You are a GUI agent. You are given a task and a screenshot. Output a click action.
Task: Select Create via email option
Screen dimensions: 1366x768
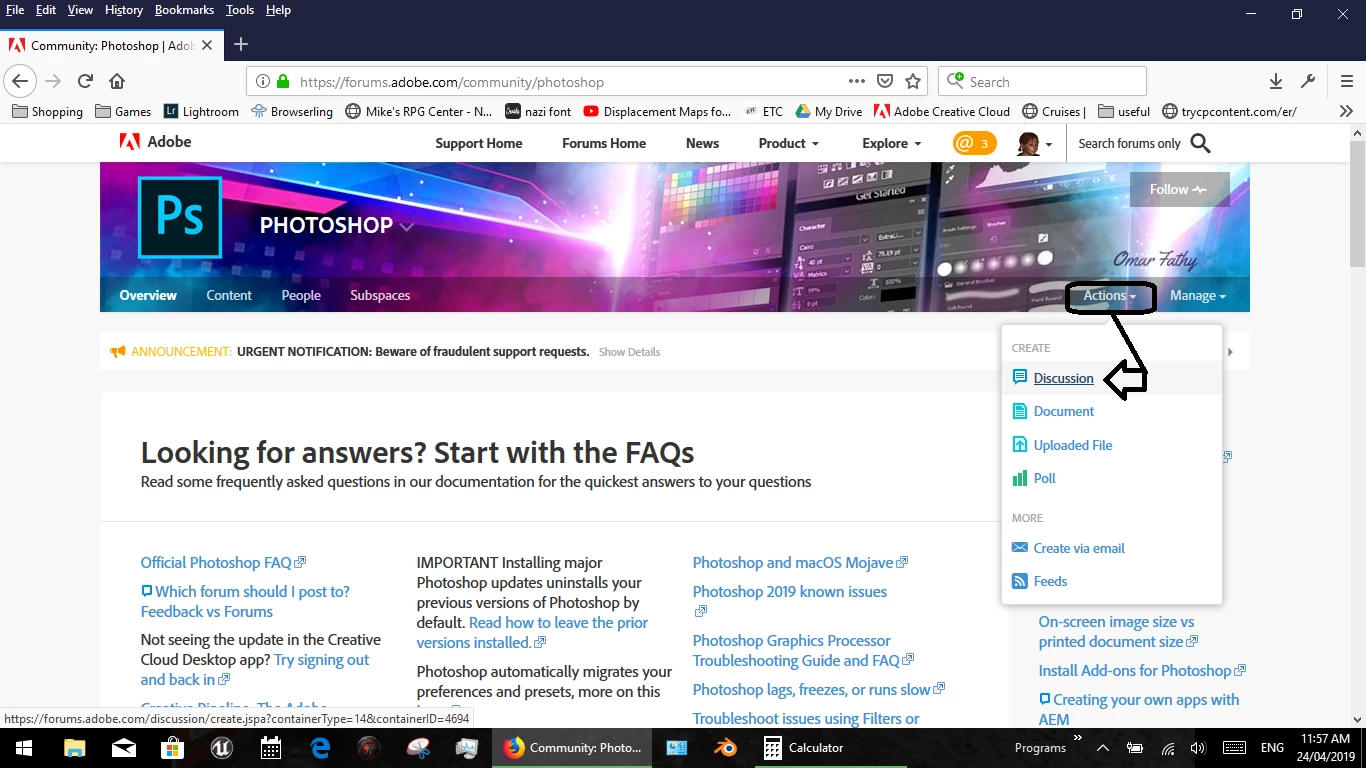point(1079,548)
